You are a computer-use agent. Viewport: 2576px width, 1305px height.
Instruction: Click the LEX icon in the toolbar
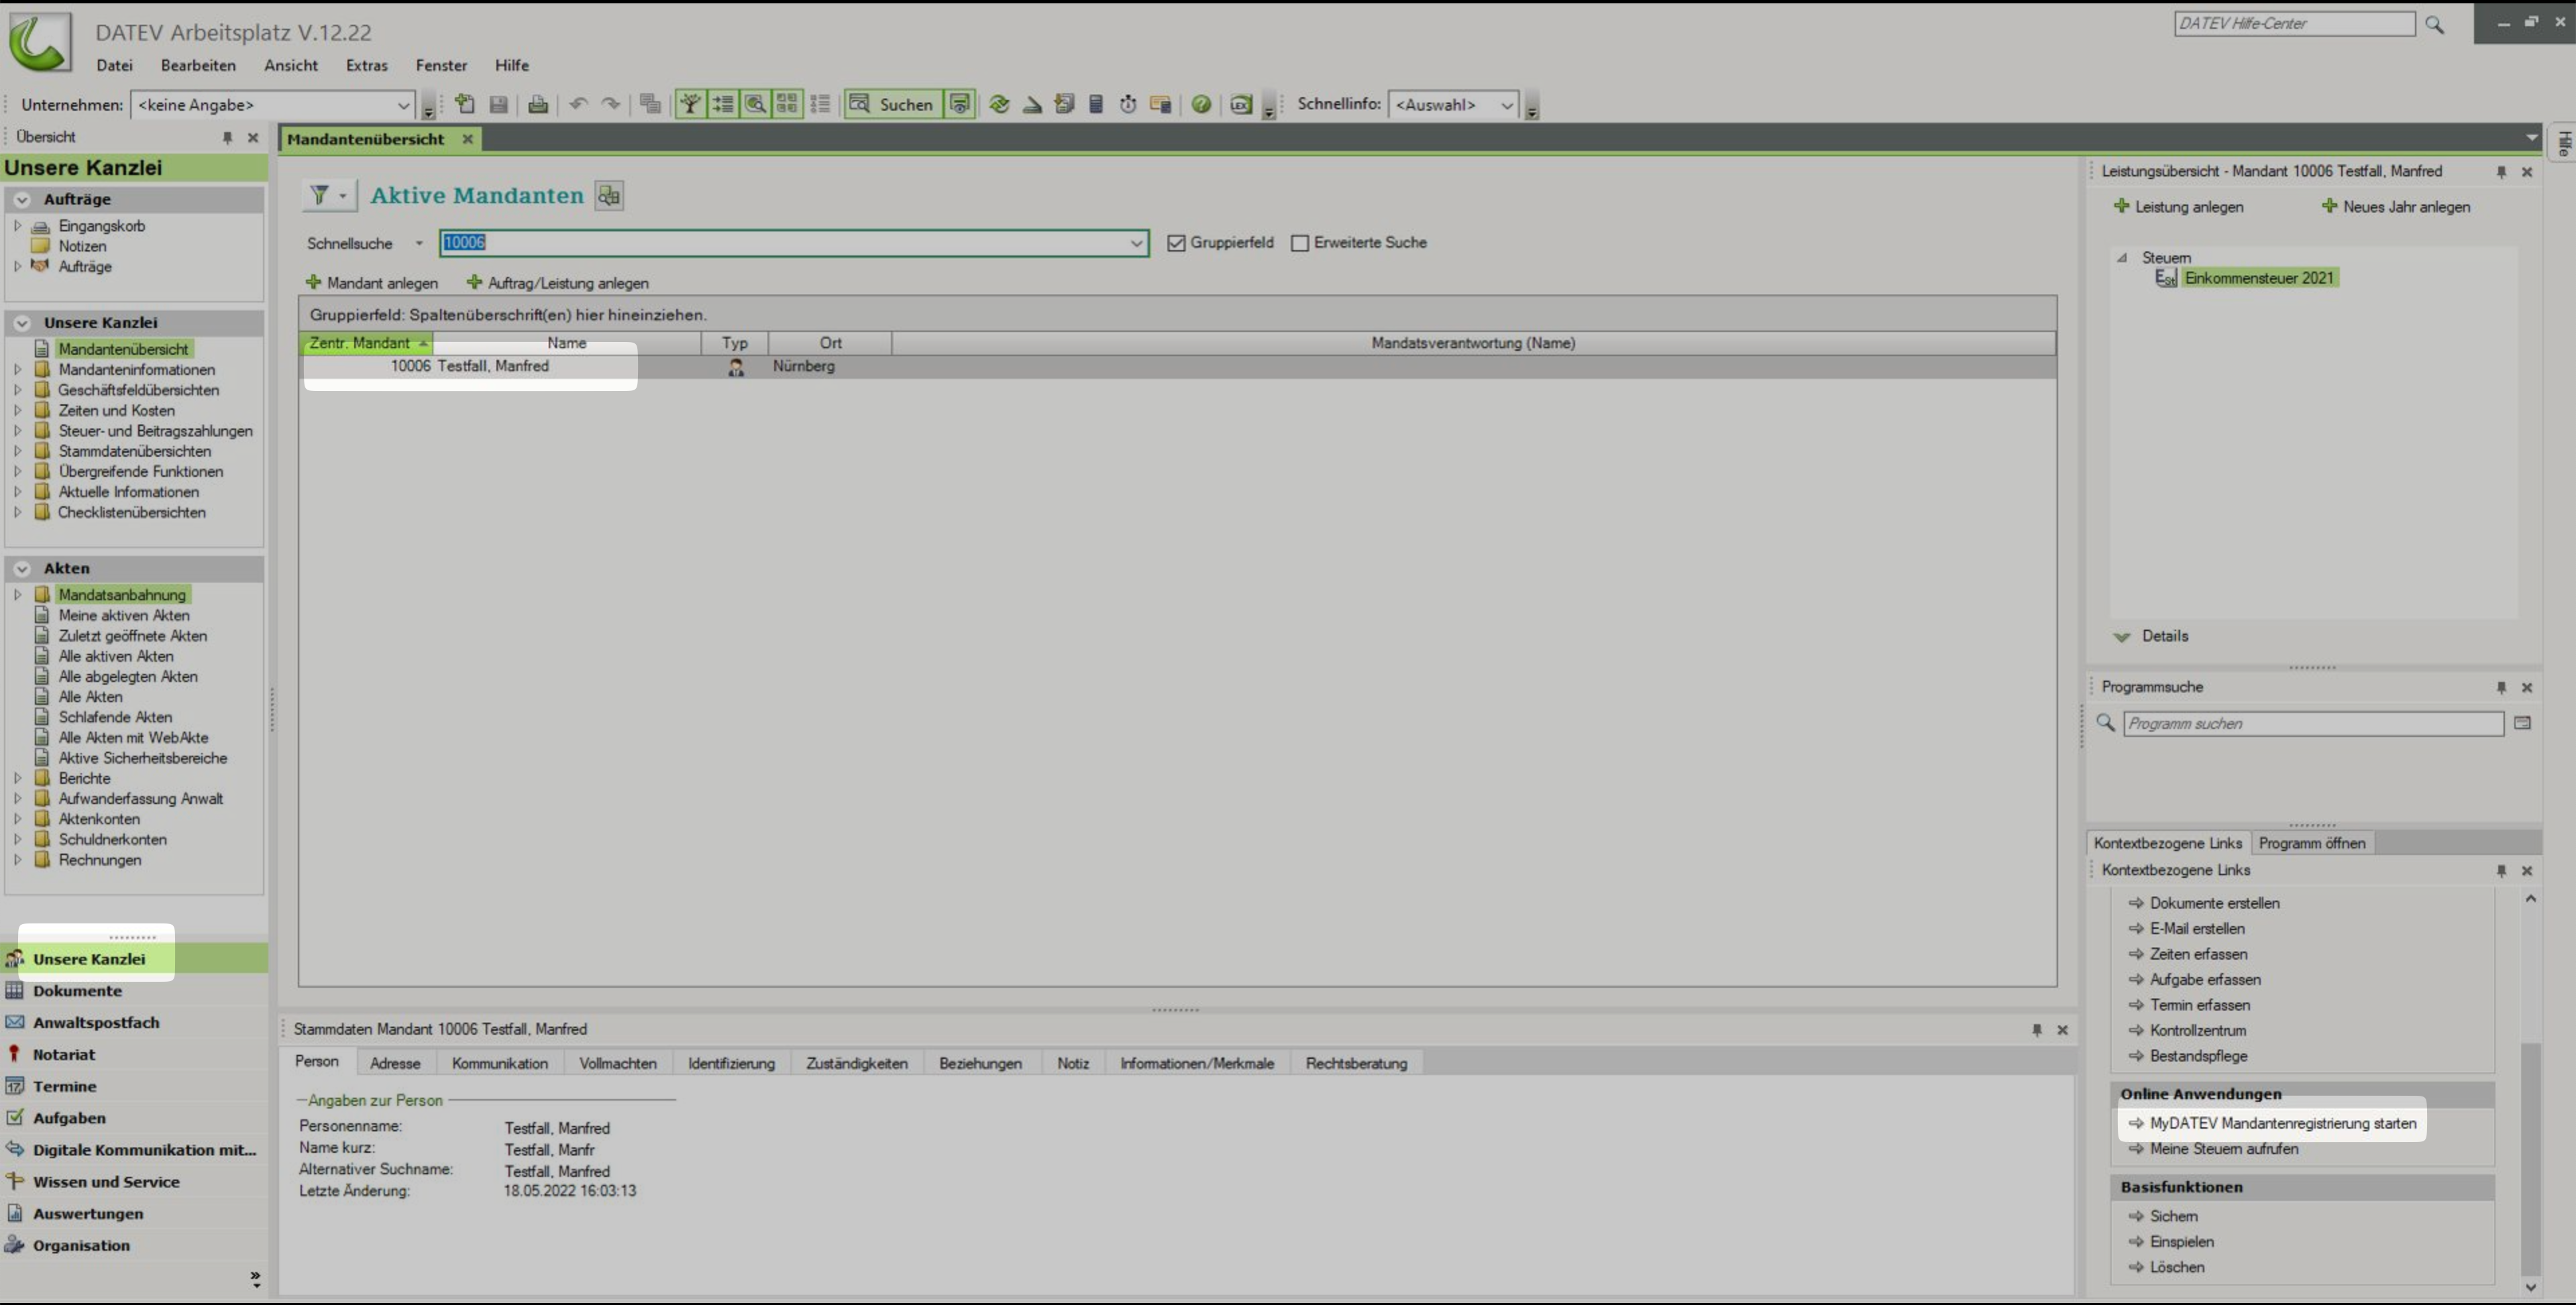(1241, 104)
